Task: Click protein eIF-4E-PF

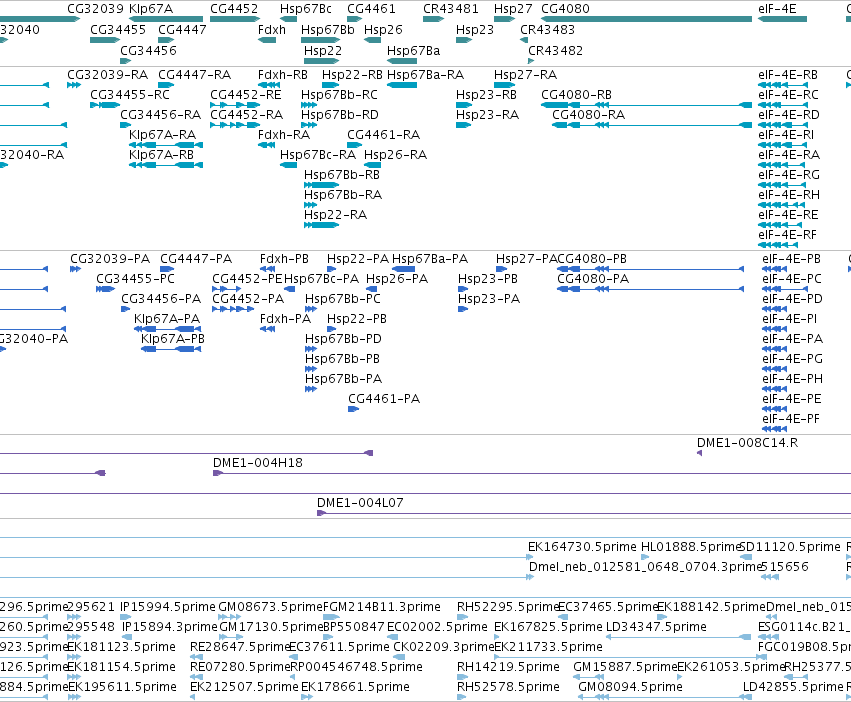Action: coord(791,419)
